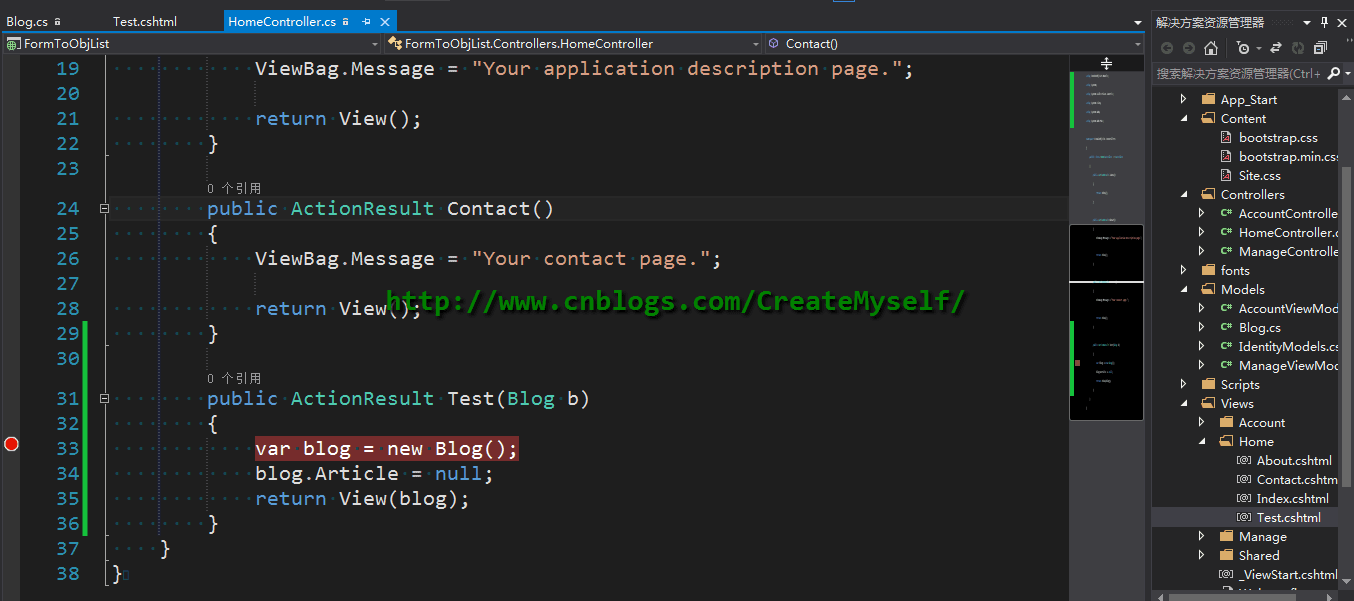
Task: Click the pin icon on HomeController.cs tab
Action: pyautogui.click(x=367, y=21)
